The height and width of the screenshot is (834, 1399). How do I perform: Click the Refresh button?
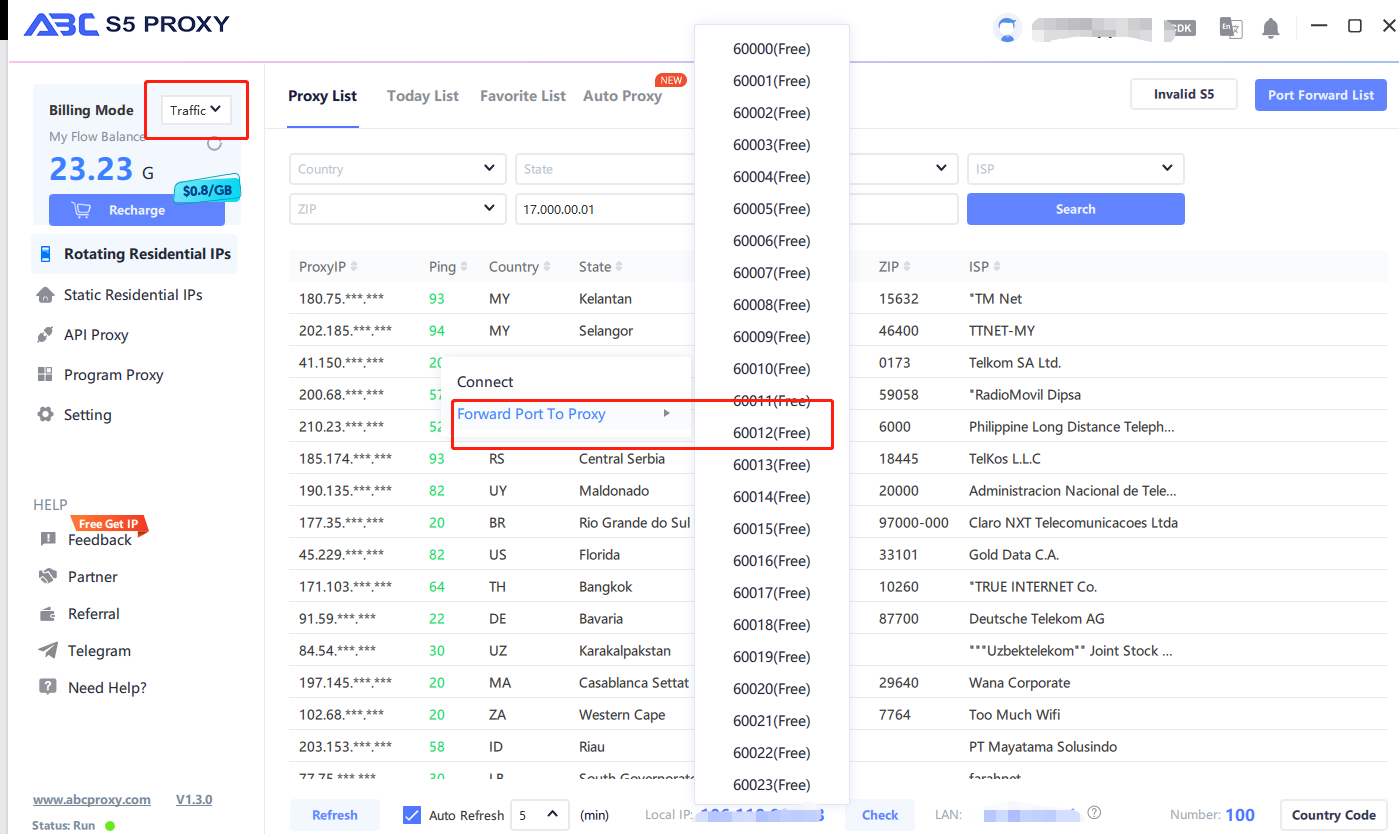335,815
